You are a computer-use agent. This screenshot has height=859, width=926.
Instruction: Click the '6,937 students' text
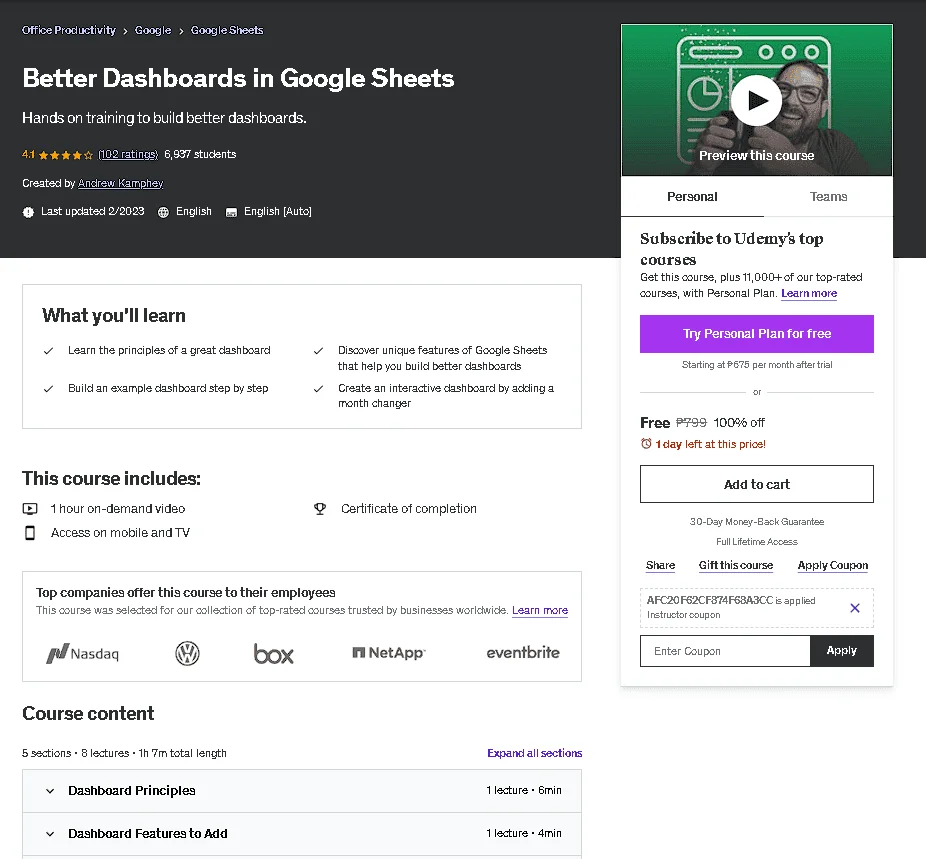[200, 154]
